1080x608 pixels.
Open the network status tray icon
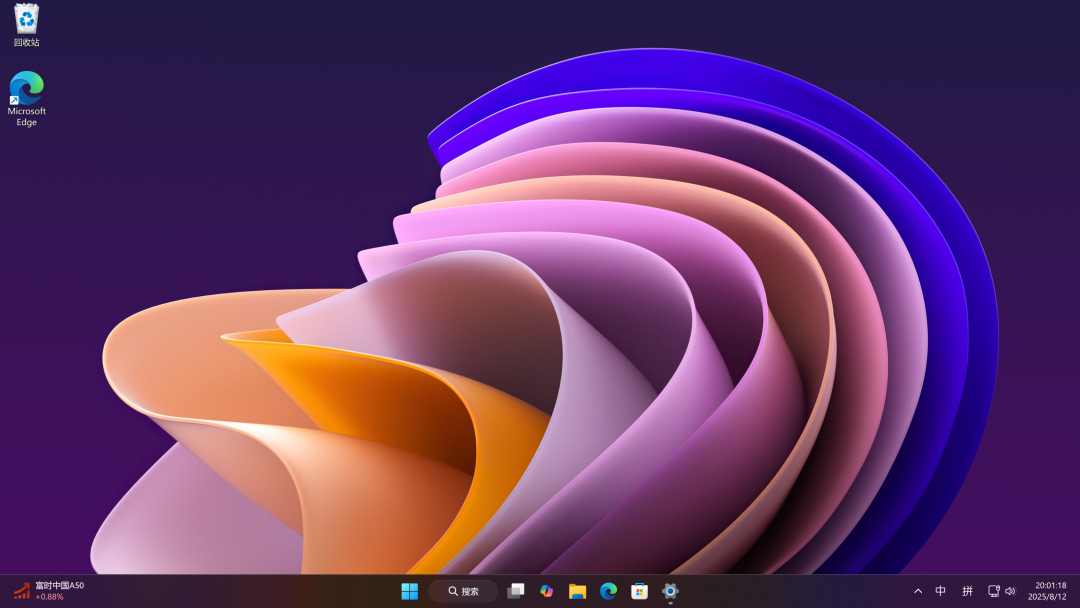pos(994,591)
